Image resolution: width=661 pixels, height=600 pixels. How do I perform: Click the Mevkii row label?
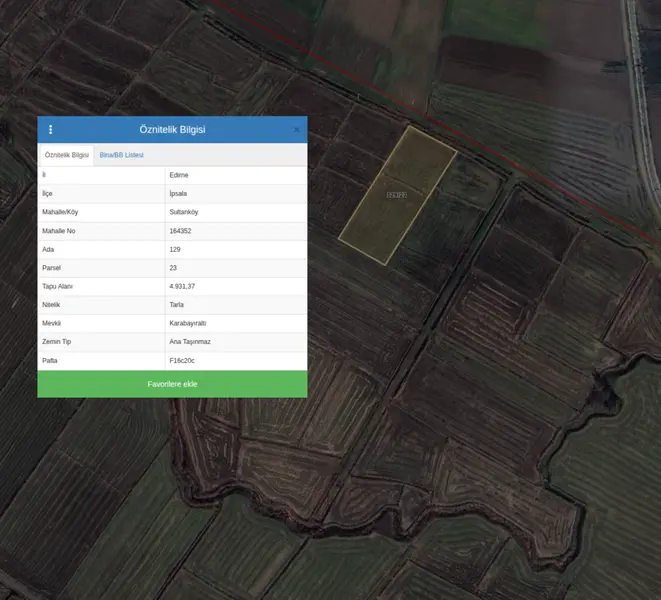[51, 323]
